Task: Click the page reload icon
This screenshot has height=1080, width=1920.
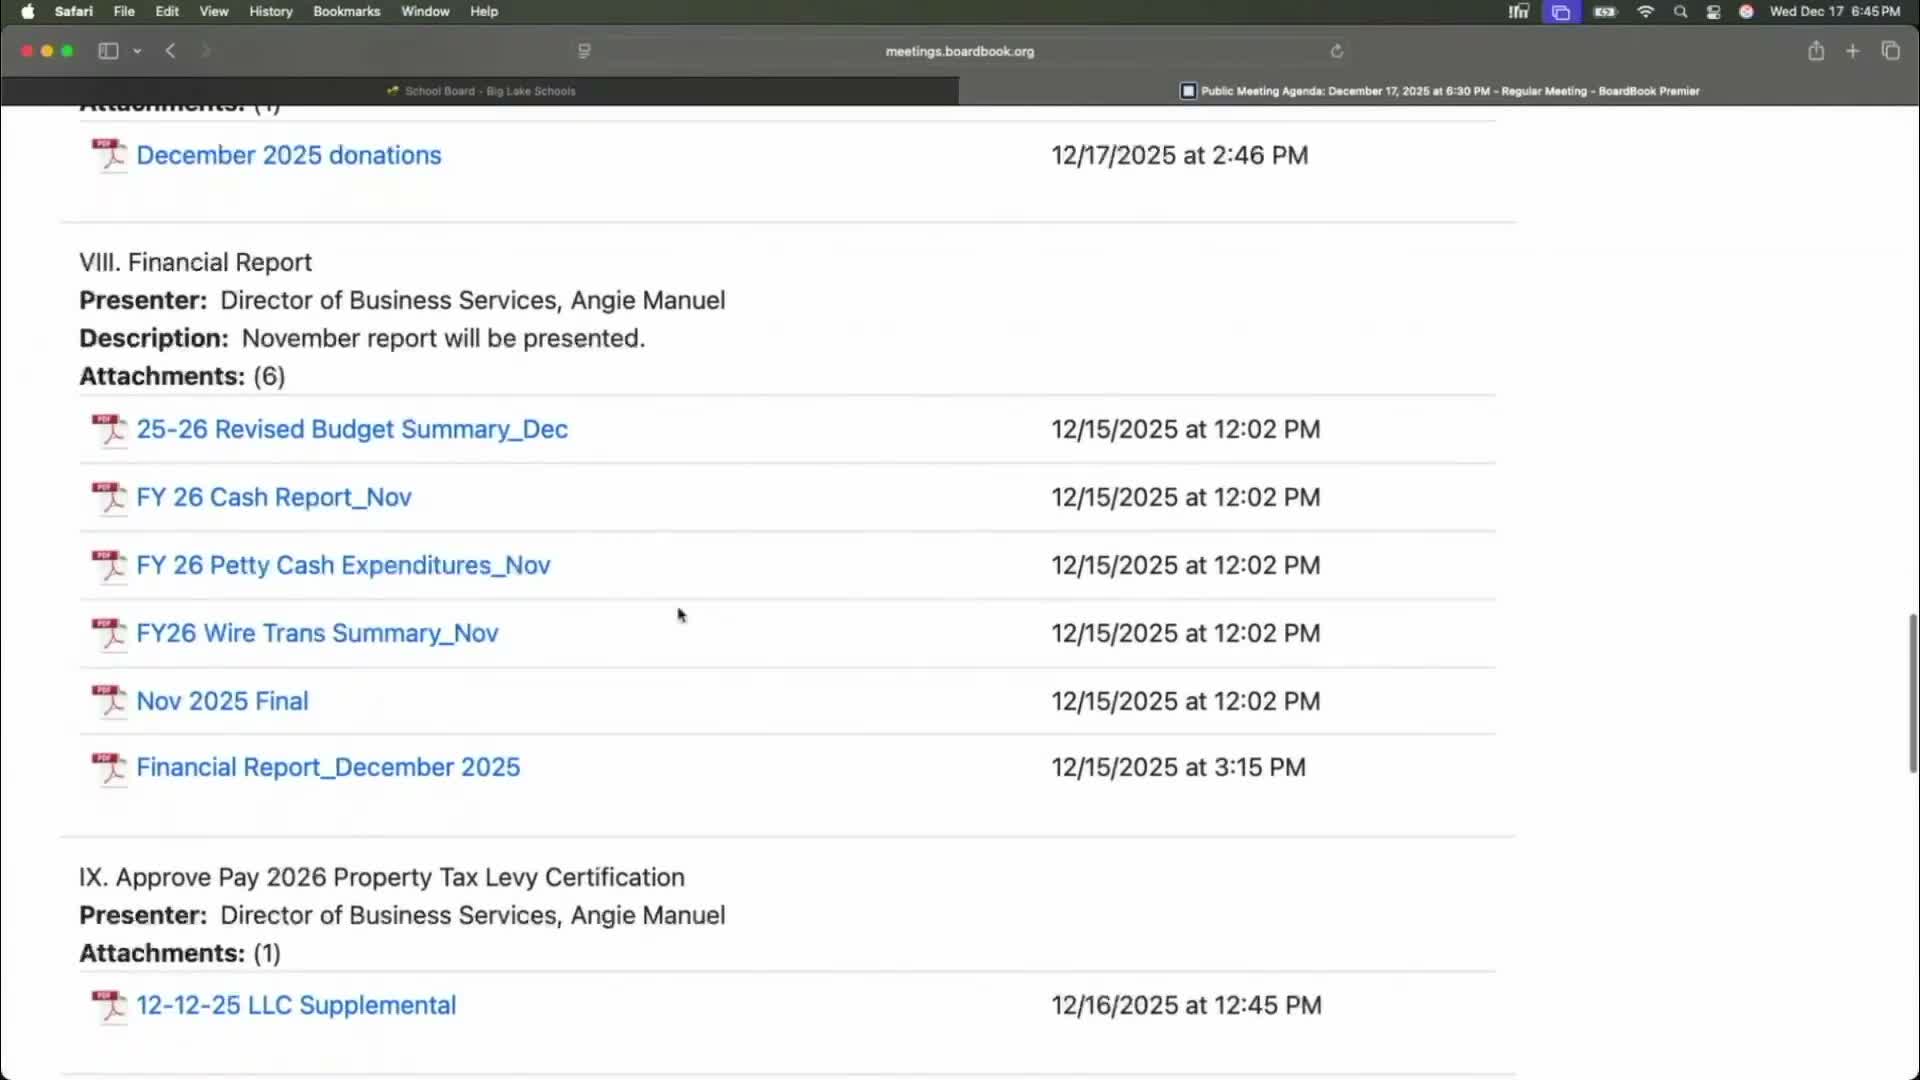Action: [x=1336, y=51]
